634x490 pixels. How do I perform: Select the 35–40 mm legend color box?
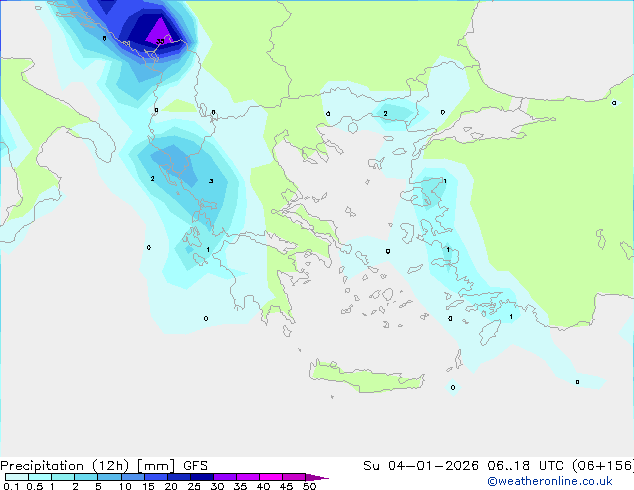[247, 477]
